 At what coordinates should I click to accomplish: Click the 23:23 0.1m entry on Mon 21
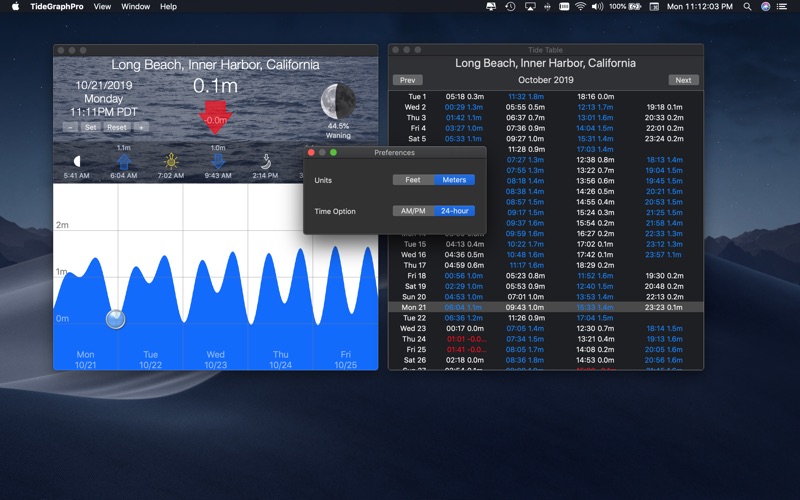click(x=664, y=307)
